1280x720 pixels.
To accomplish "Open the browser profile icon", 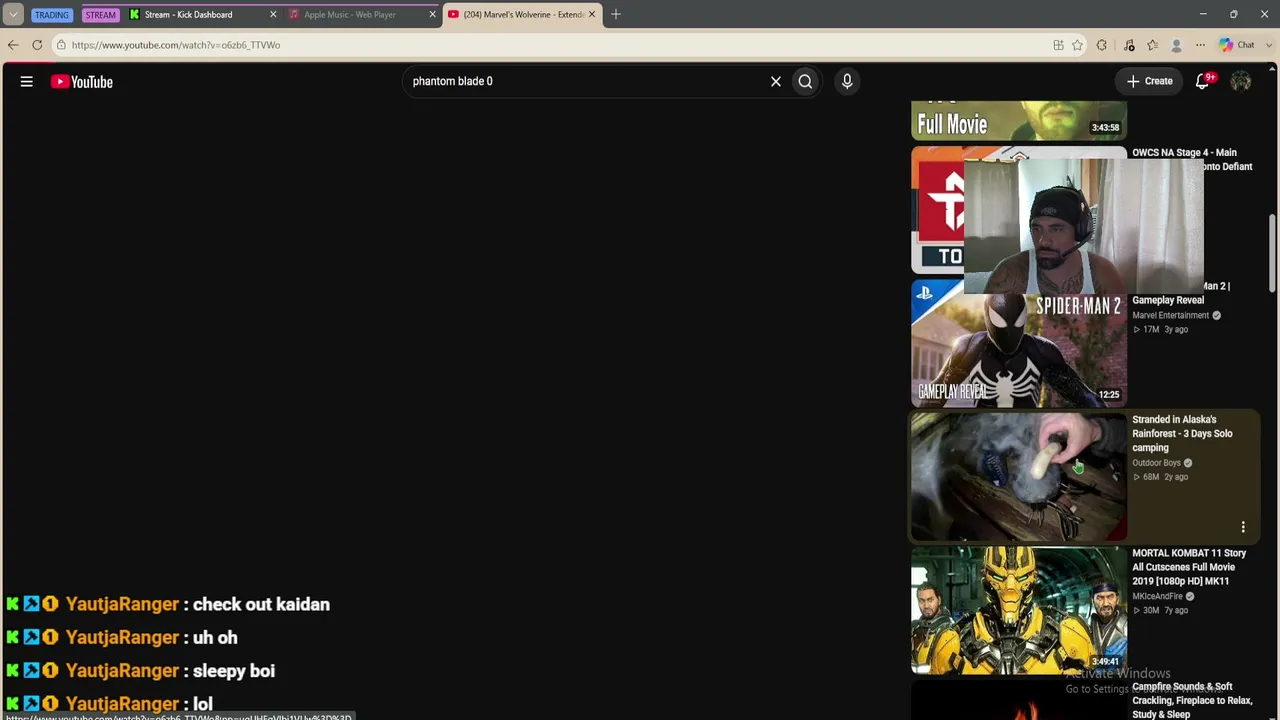I will click(x=1176, y=45).
